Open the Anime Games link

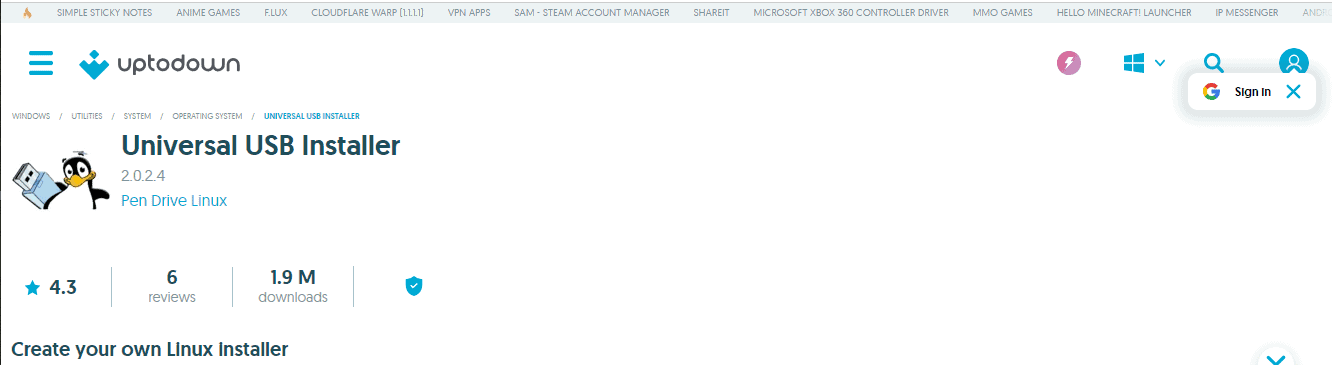coord(208,12)
